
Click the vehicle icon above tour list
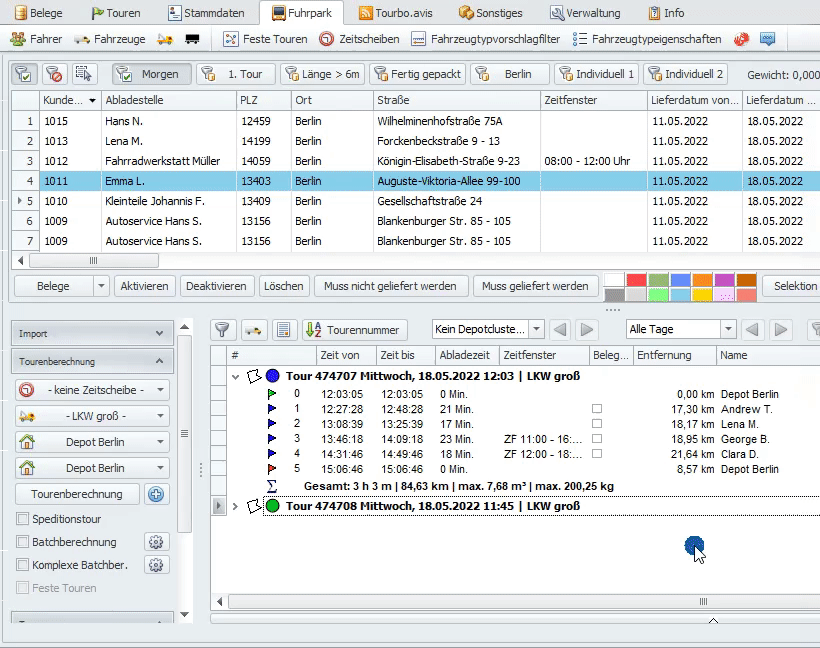pyautogui.click(x=254, y=329)
